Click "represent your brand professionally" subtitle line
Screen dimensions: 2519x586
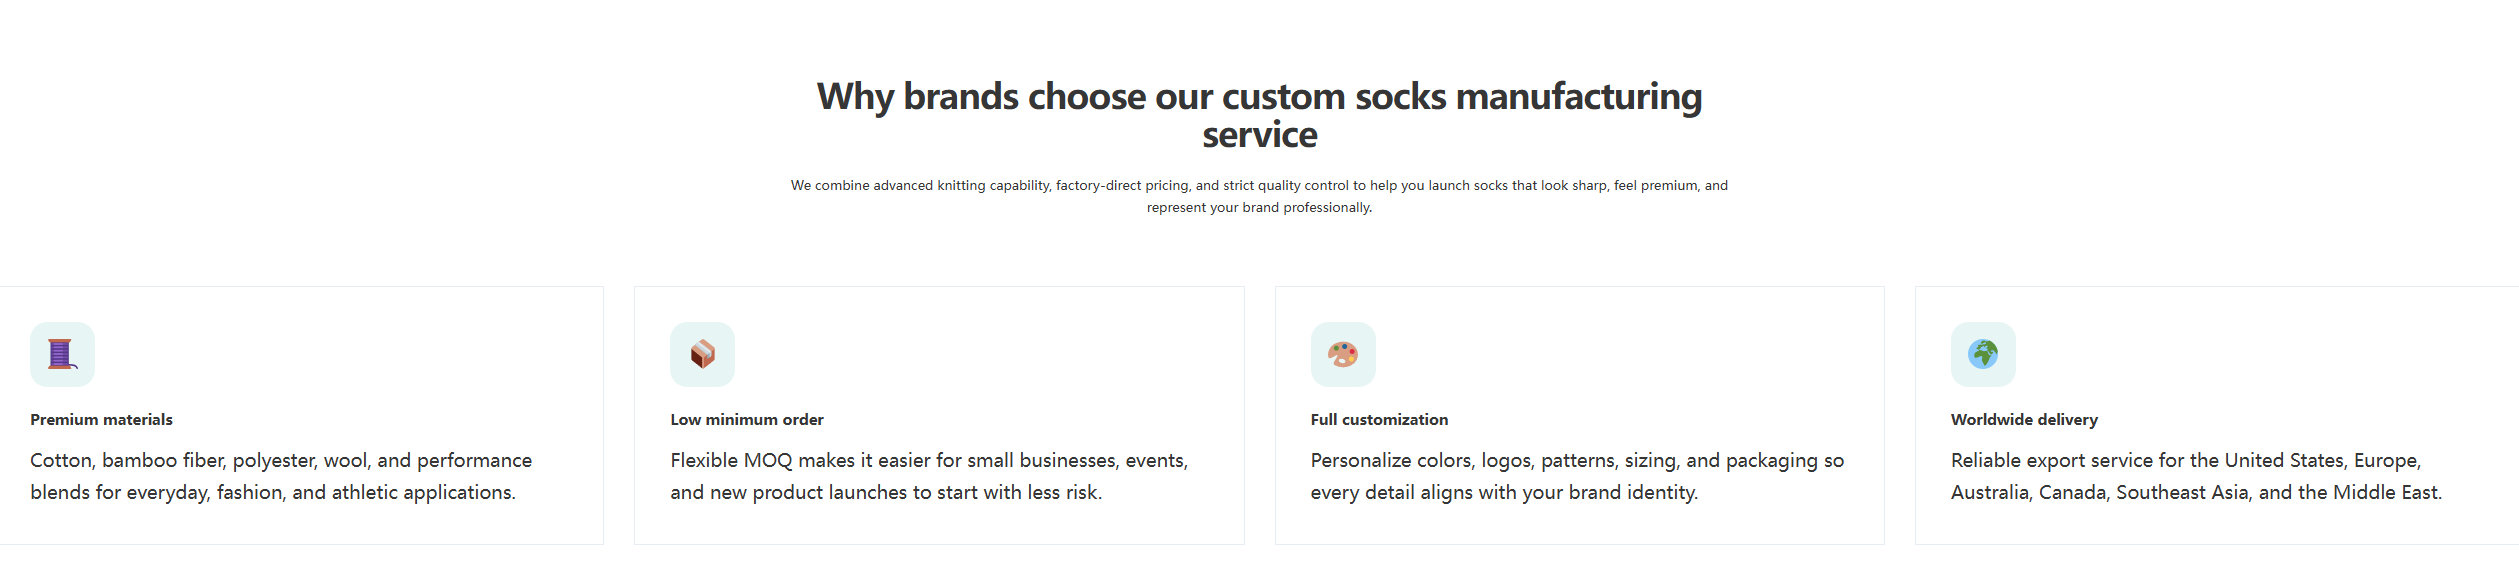tap(1259, 208)
